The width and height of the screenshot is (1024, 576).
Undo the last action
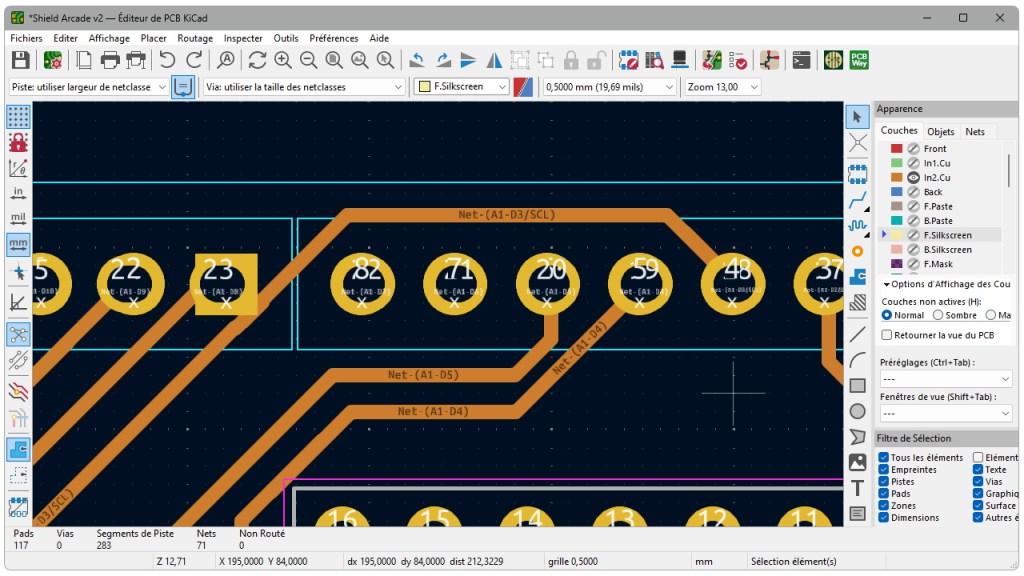[167, 60]
